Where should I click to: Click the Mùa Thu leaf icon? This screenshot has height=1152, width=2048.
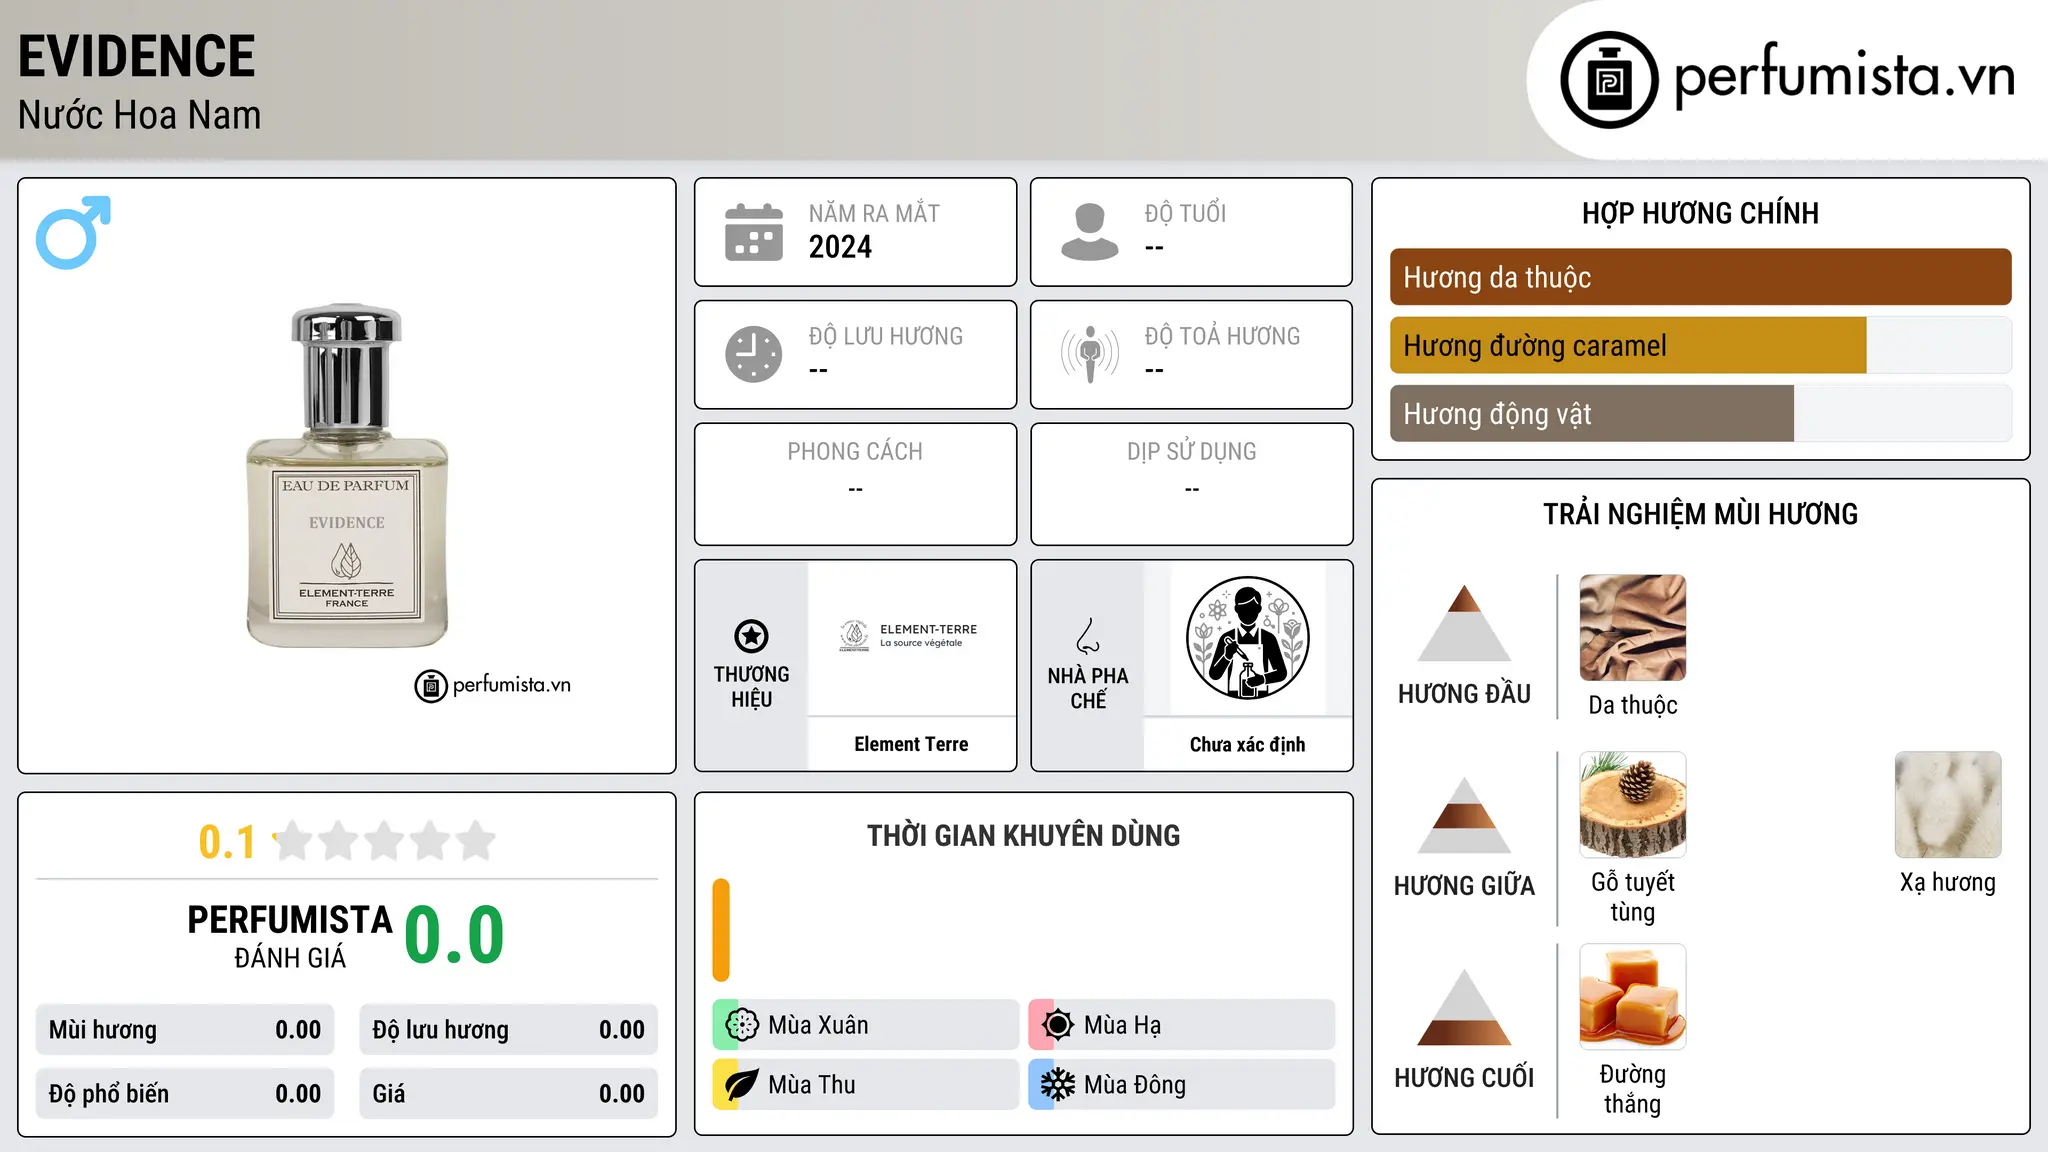click(x=742, y=1085)
